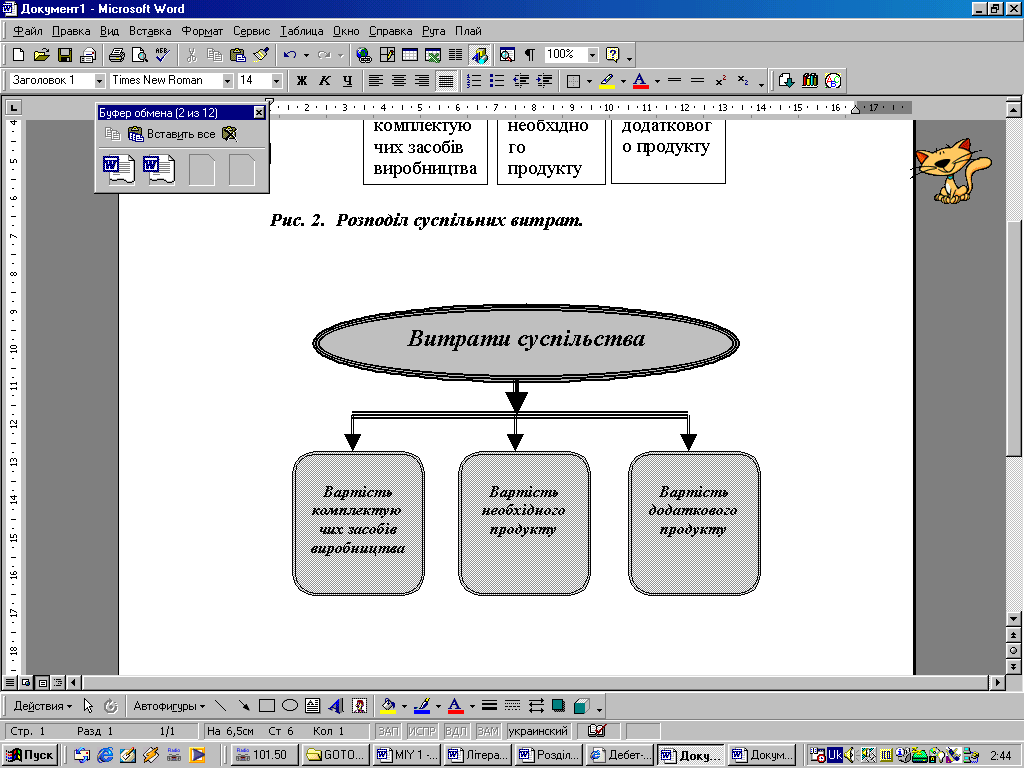
Task: Insert clip art from the drawing toolbar
Action: click(x=359, y=705)
